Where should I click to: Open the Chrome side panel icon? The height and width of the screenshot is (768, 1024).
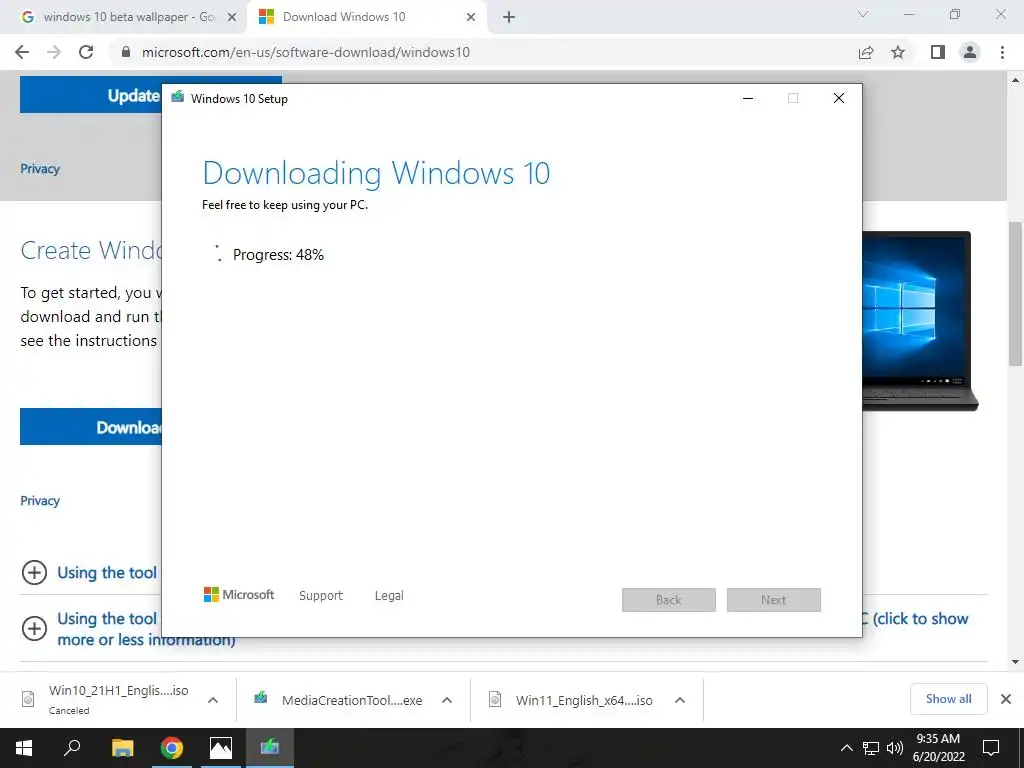(x=938, y=52)
